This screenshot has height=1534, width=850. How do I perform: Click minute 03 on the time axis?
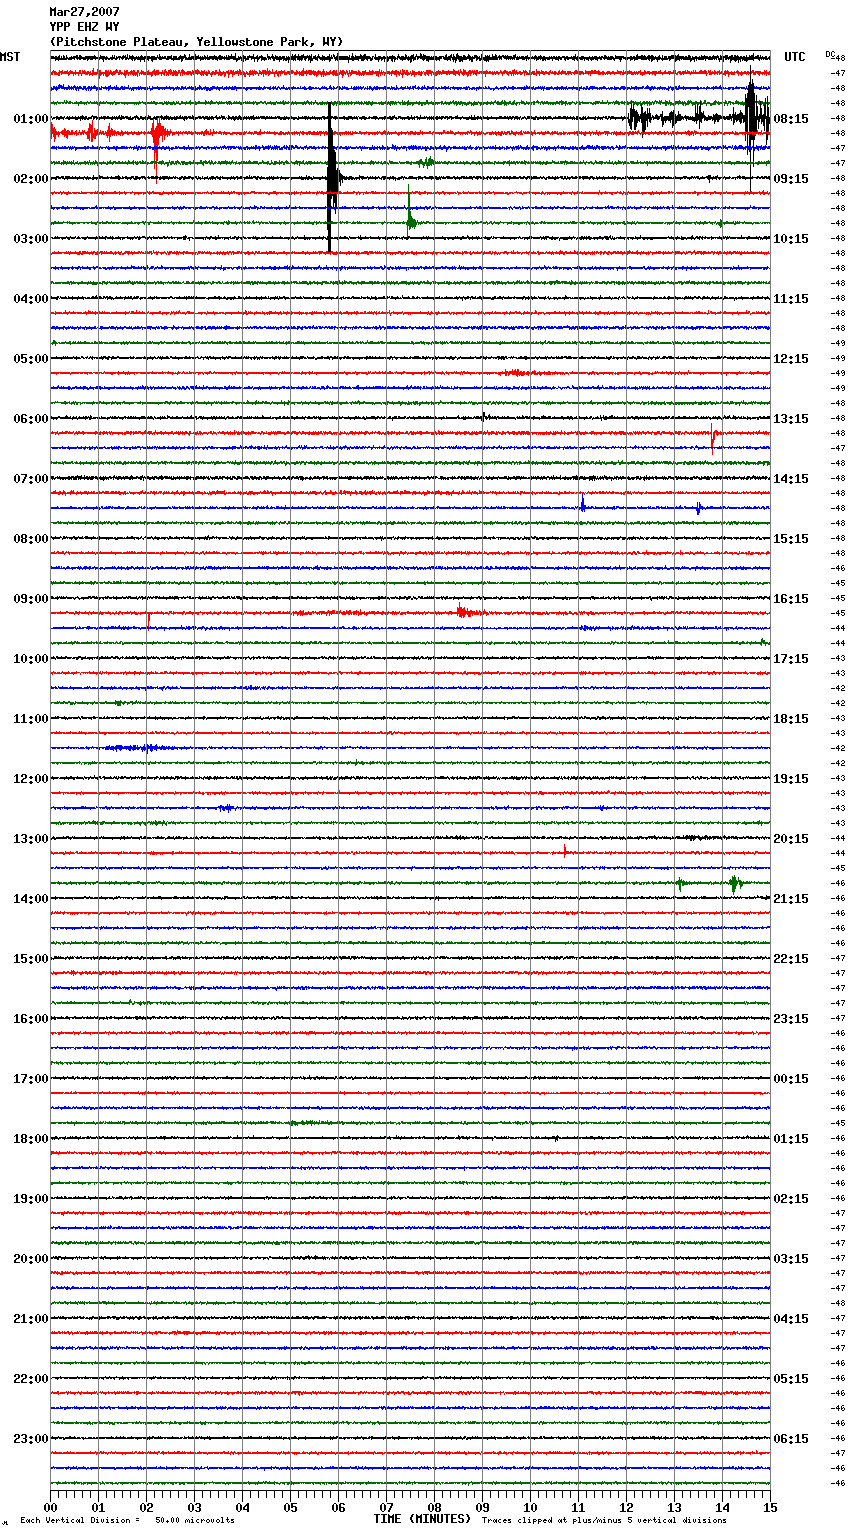tap(194, 1507)
